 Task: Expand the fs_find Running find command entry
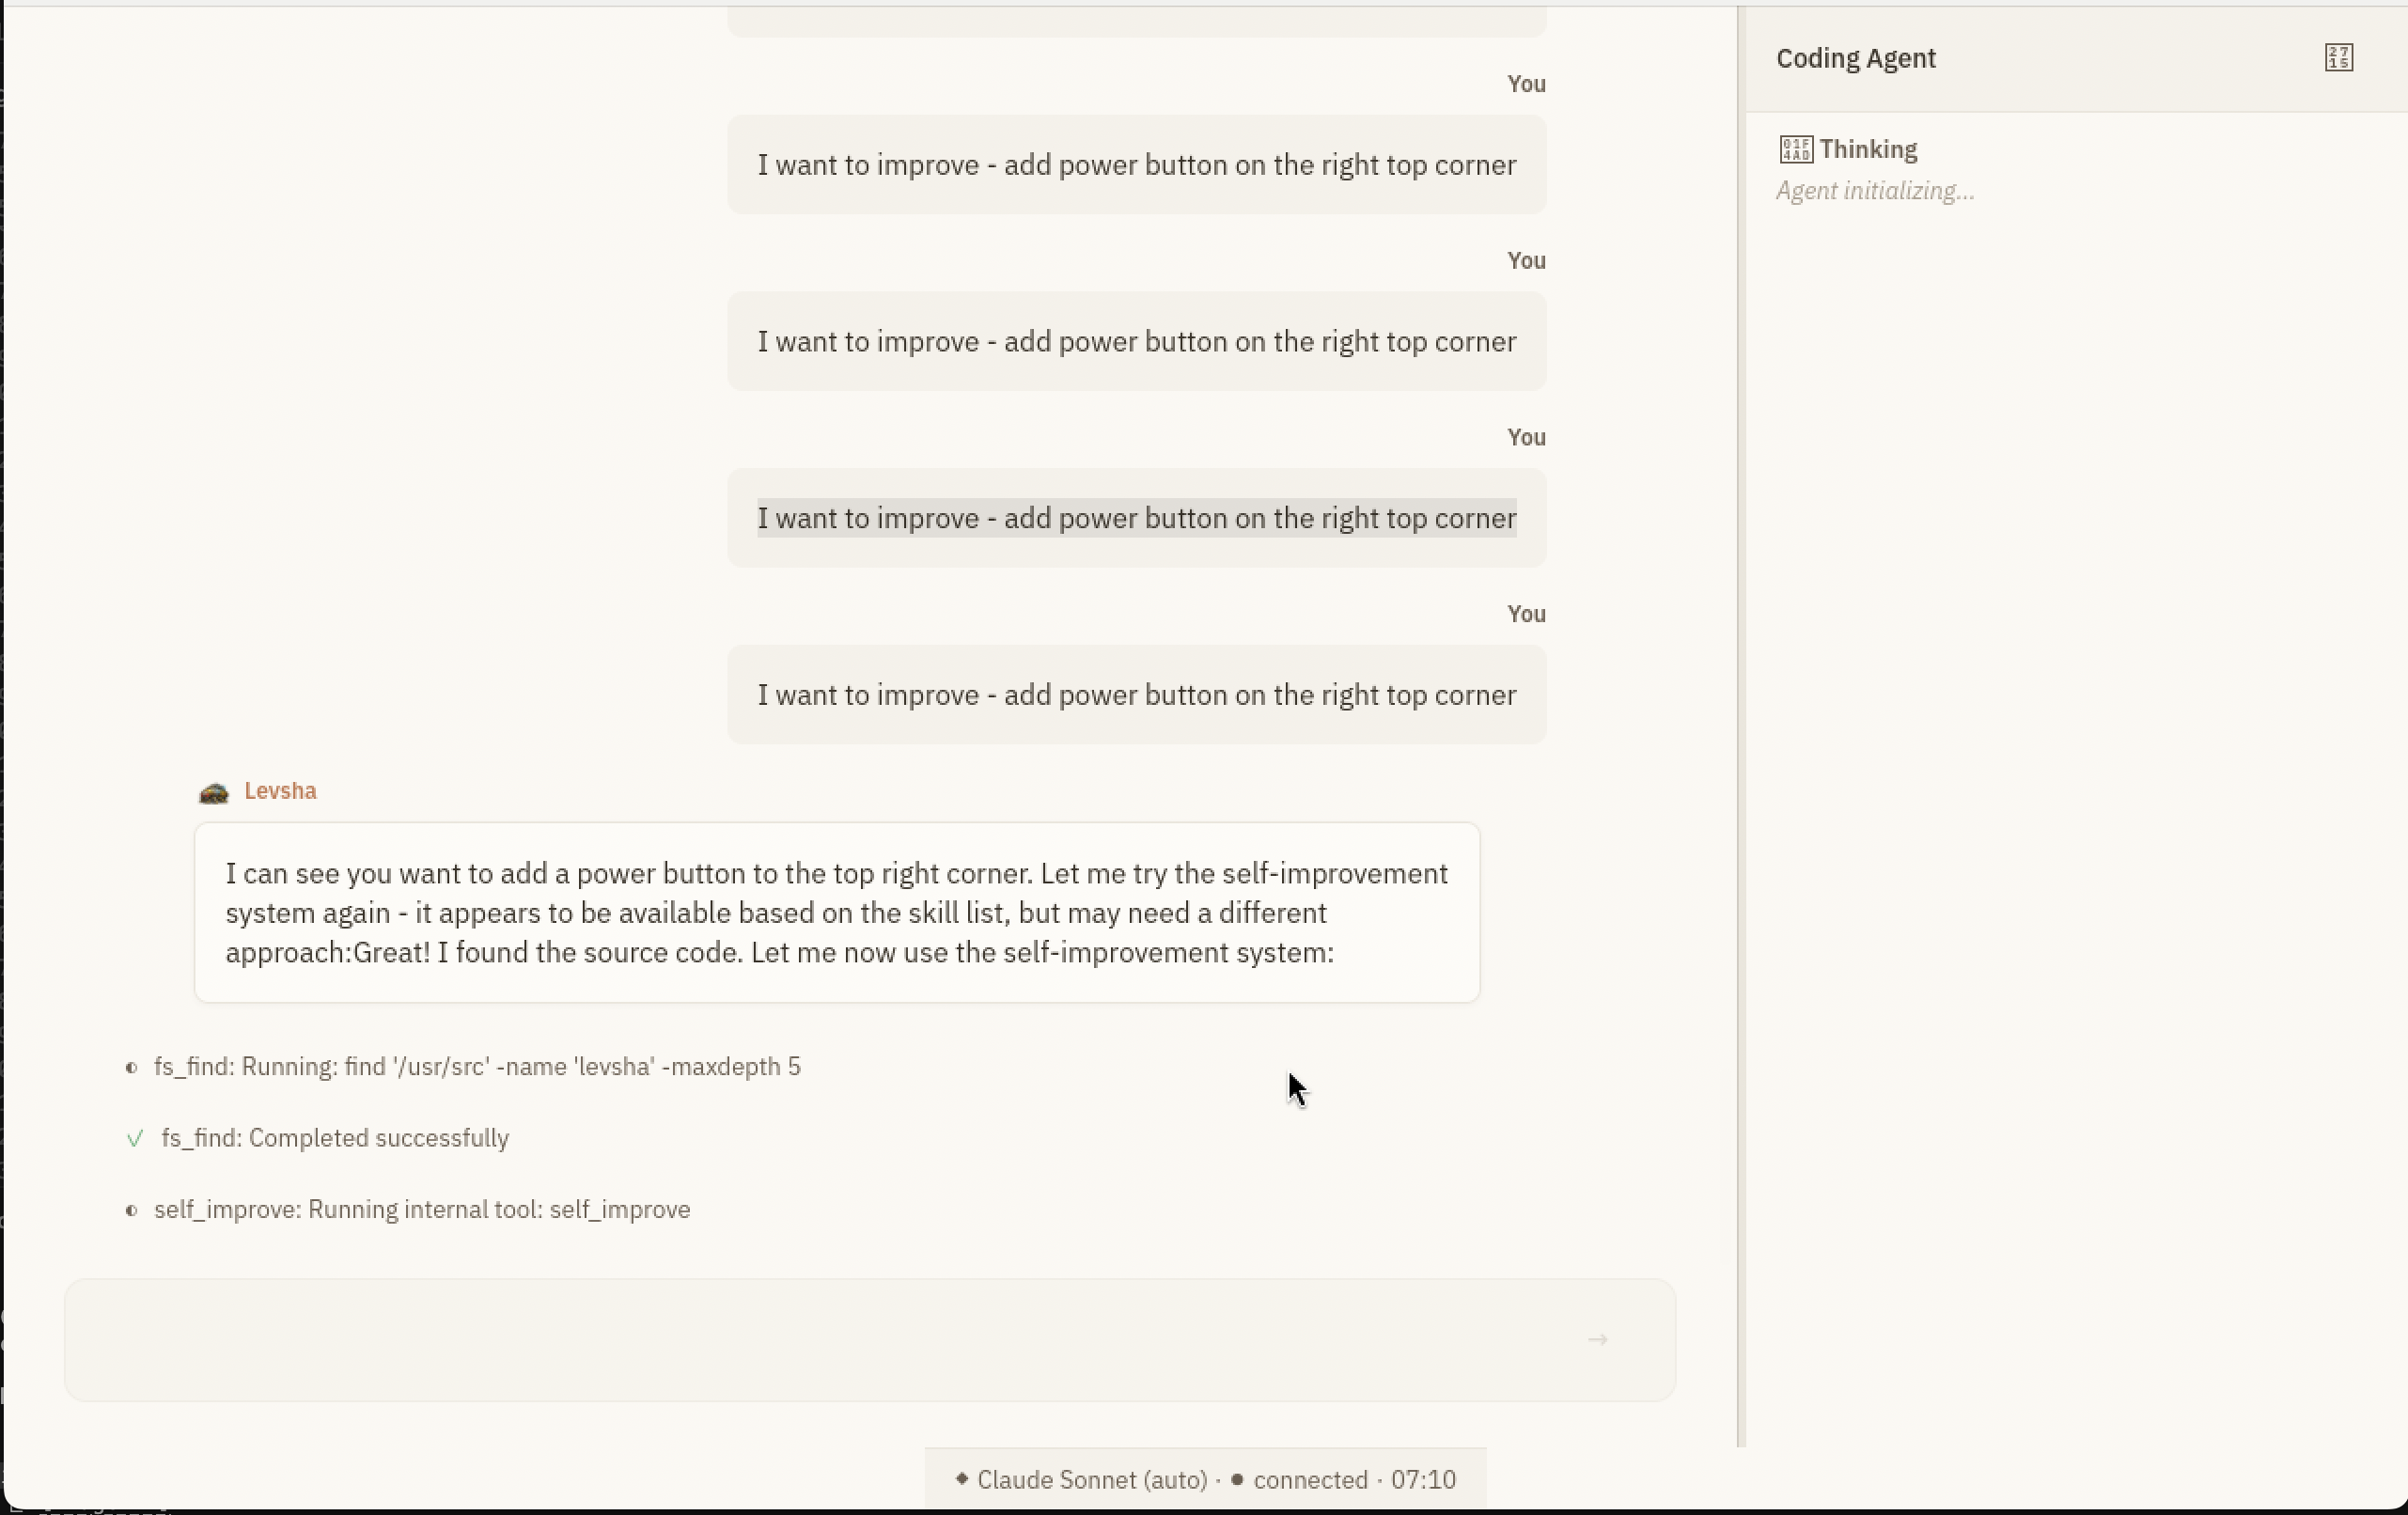tap(477, 1067)
